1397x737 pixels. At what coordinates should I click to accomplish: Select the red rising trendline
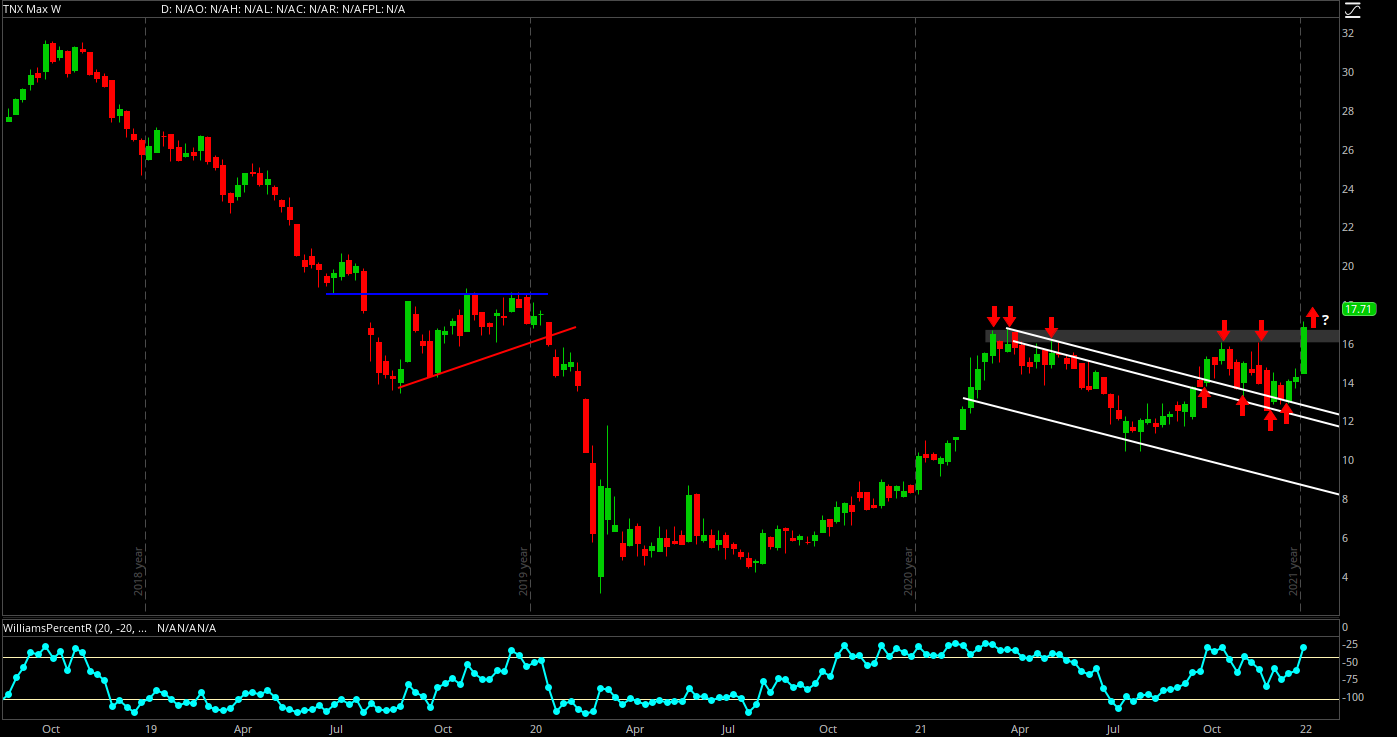(487, 356)
